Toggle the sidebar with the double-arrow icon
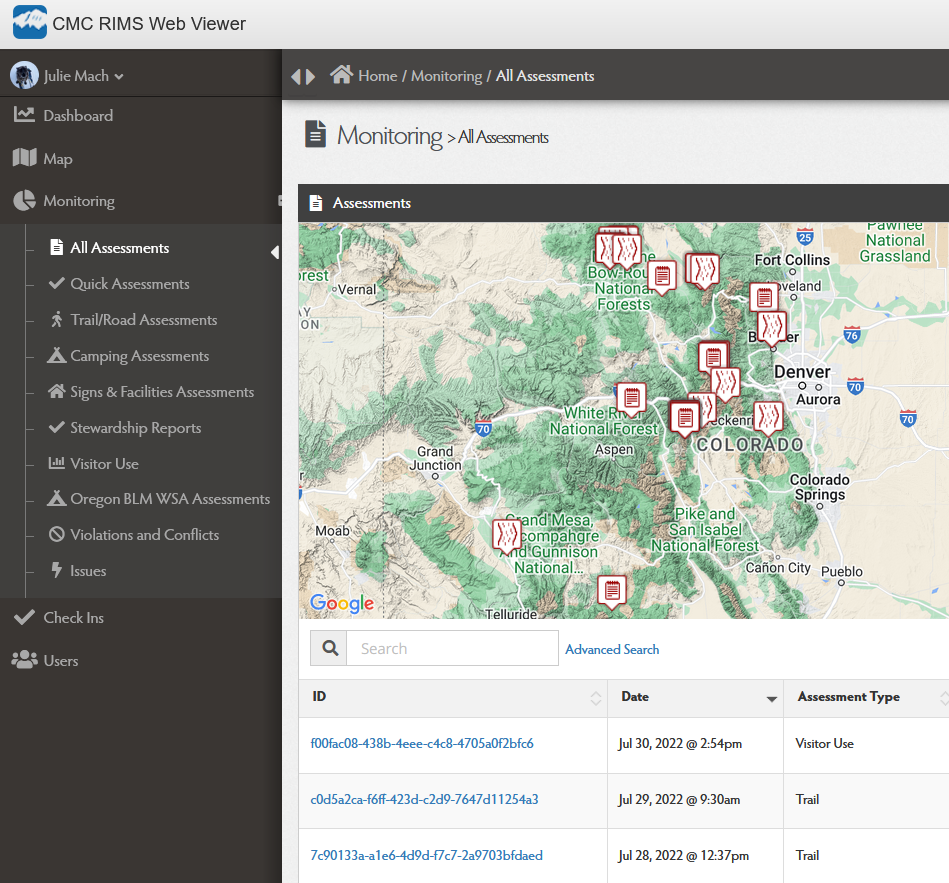949x883 pixels. pyautogui.click(x=303, y=77)
